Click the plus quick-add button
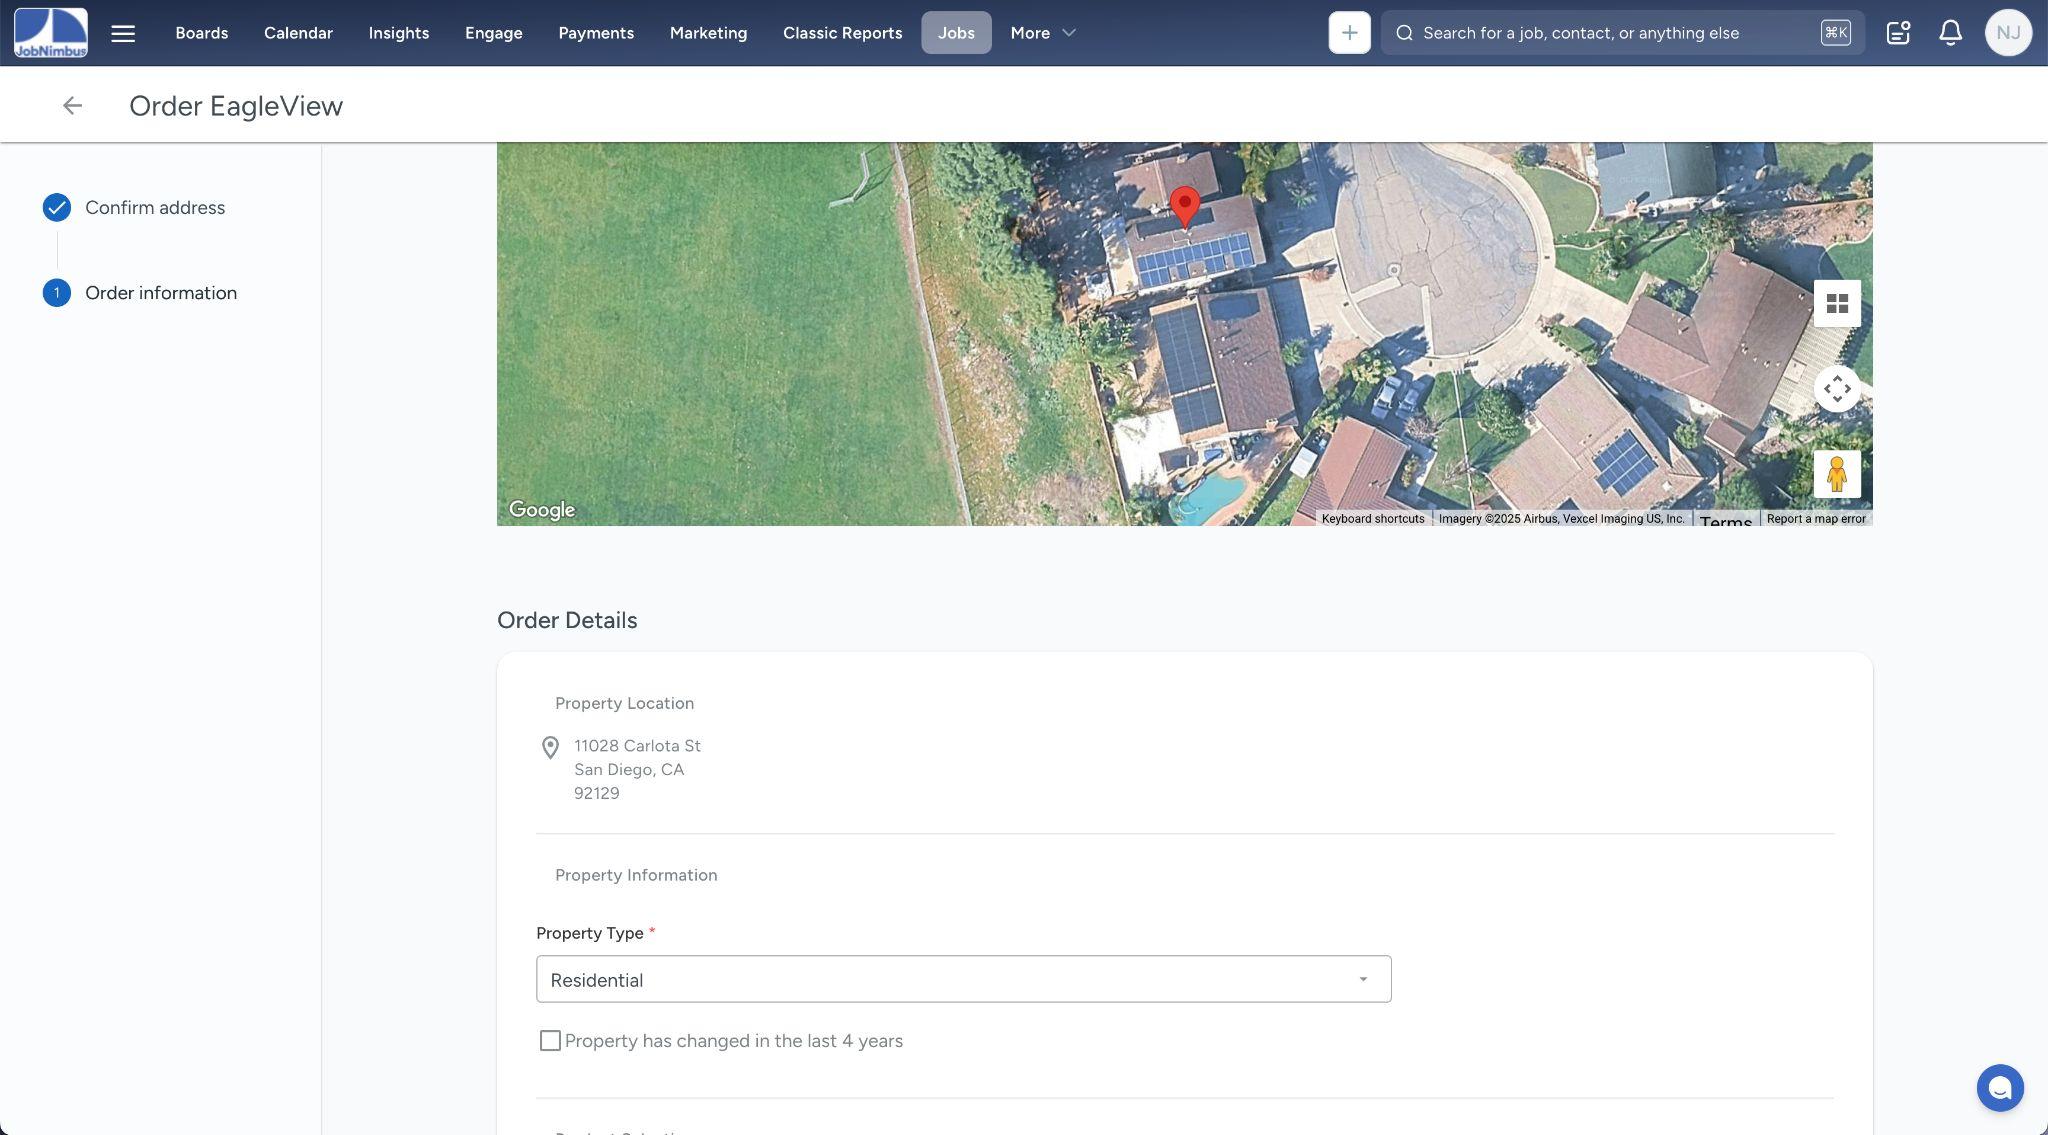The width and height of the screenshot is (2048, 1135). pos(1349,33)
